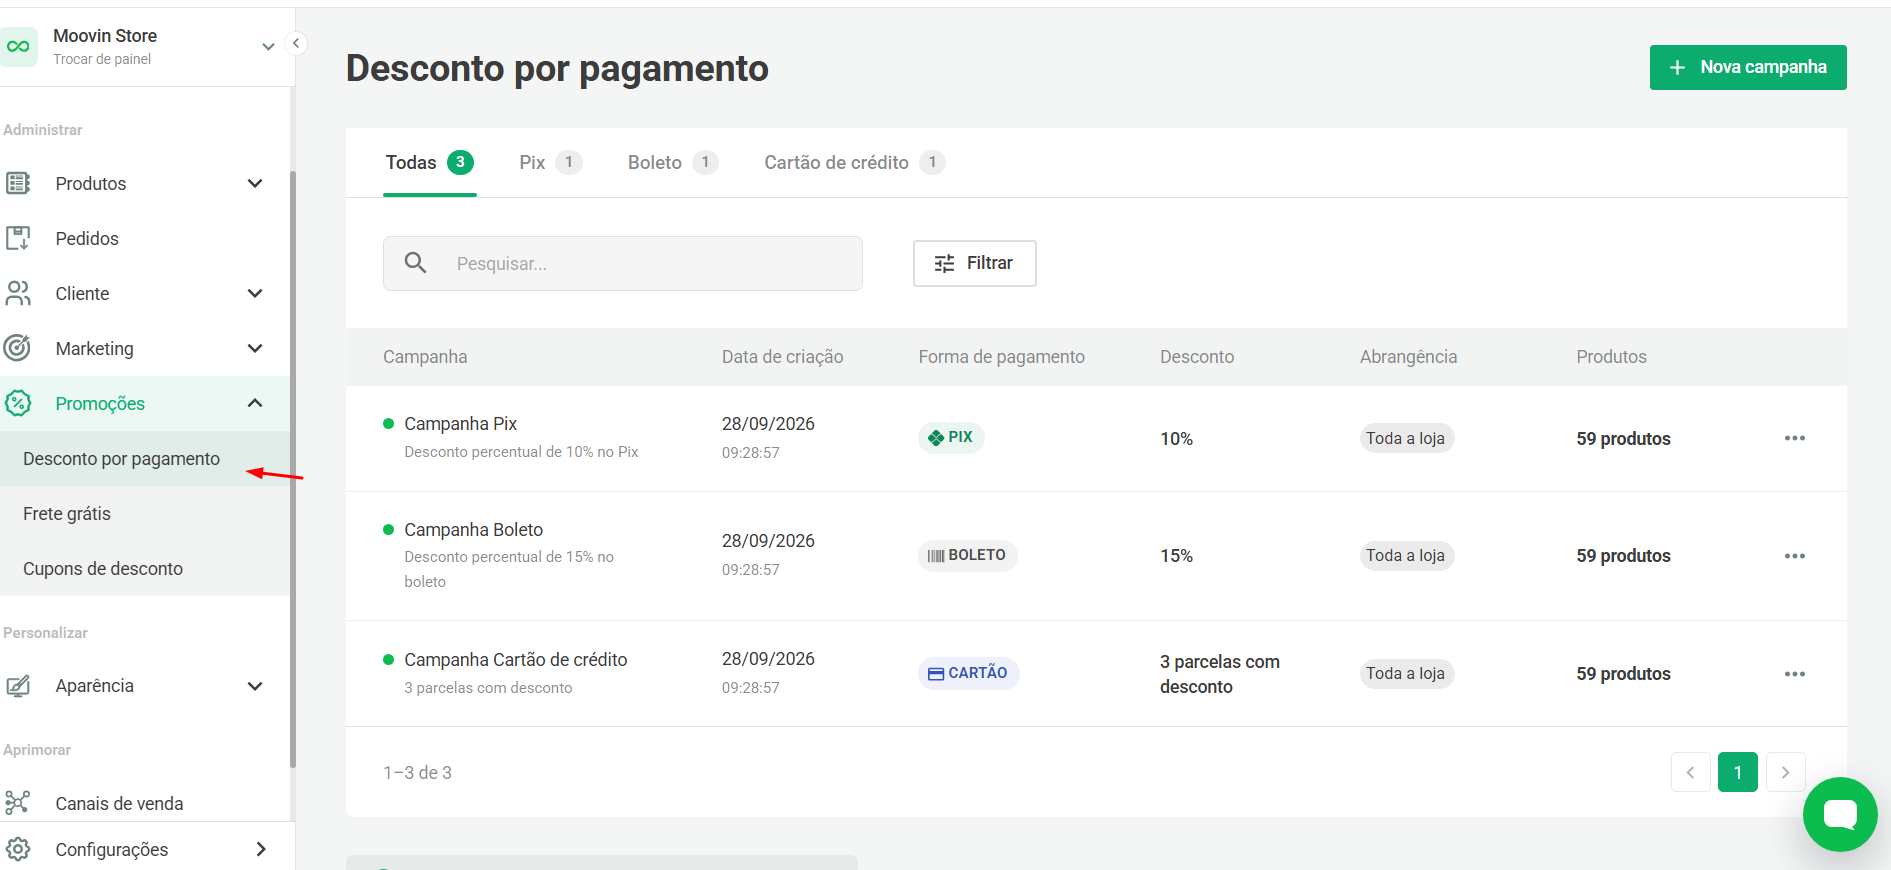Focus the Pesquisar search field

click(623, 263)
